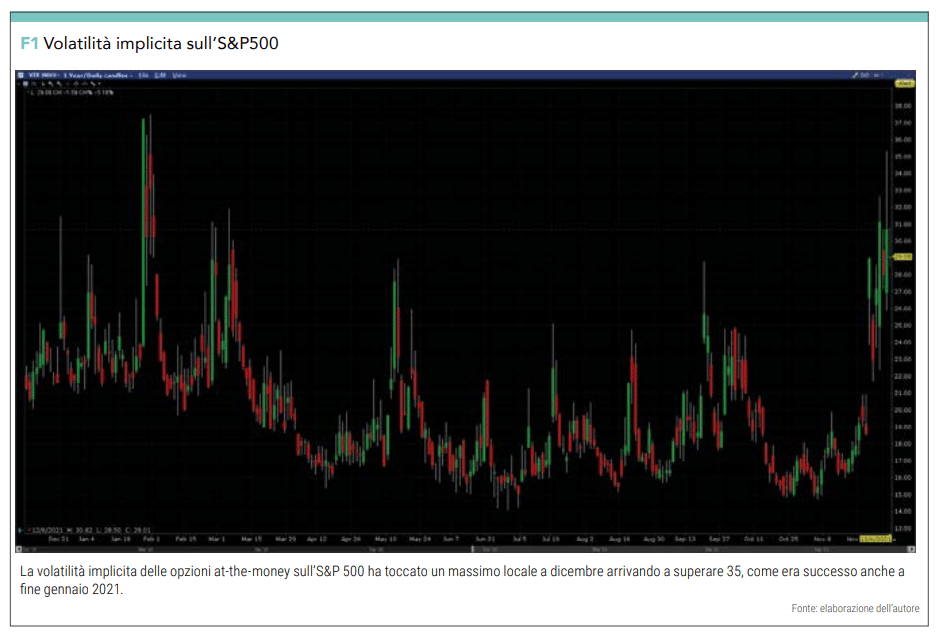The height and width of the screenshot is (639, 939).
Task: Click the chart window icon beside the title
Action: [x=21, y=75]
